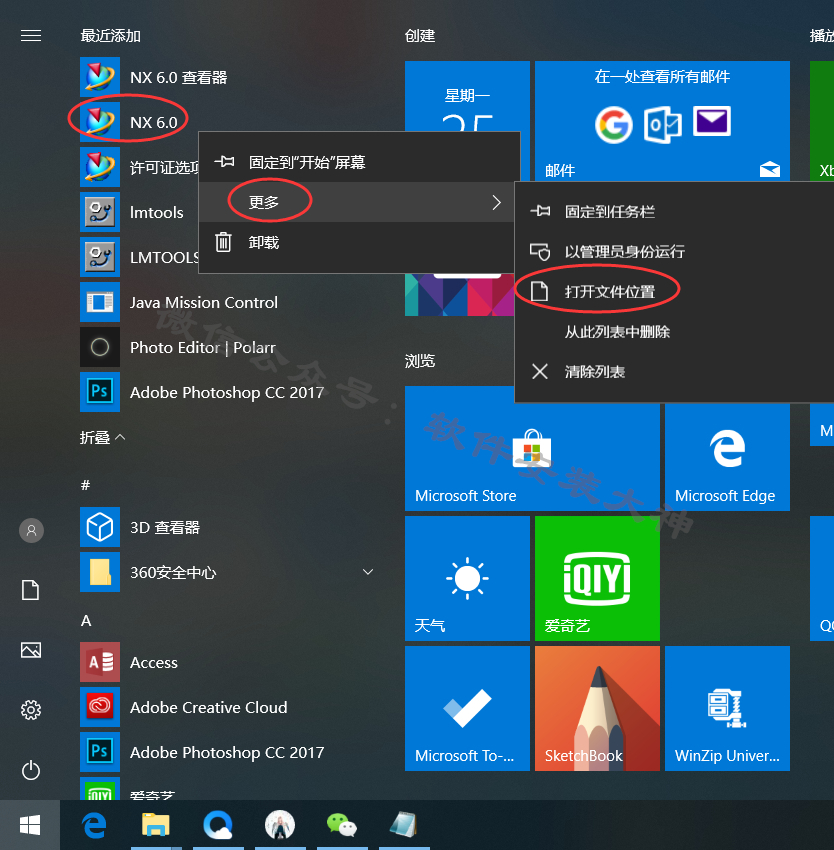Open the calendar tile showing 星期一
The height and width of the screenshot is (850, 834).
467,96
